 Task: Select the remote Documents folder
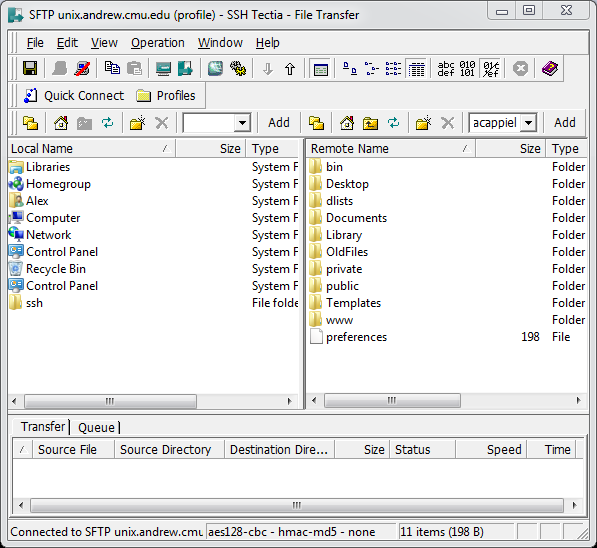coord(348,218)
